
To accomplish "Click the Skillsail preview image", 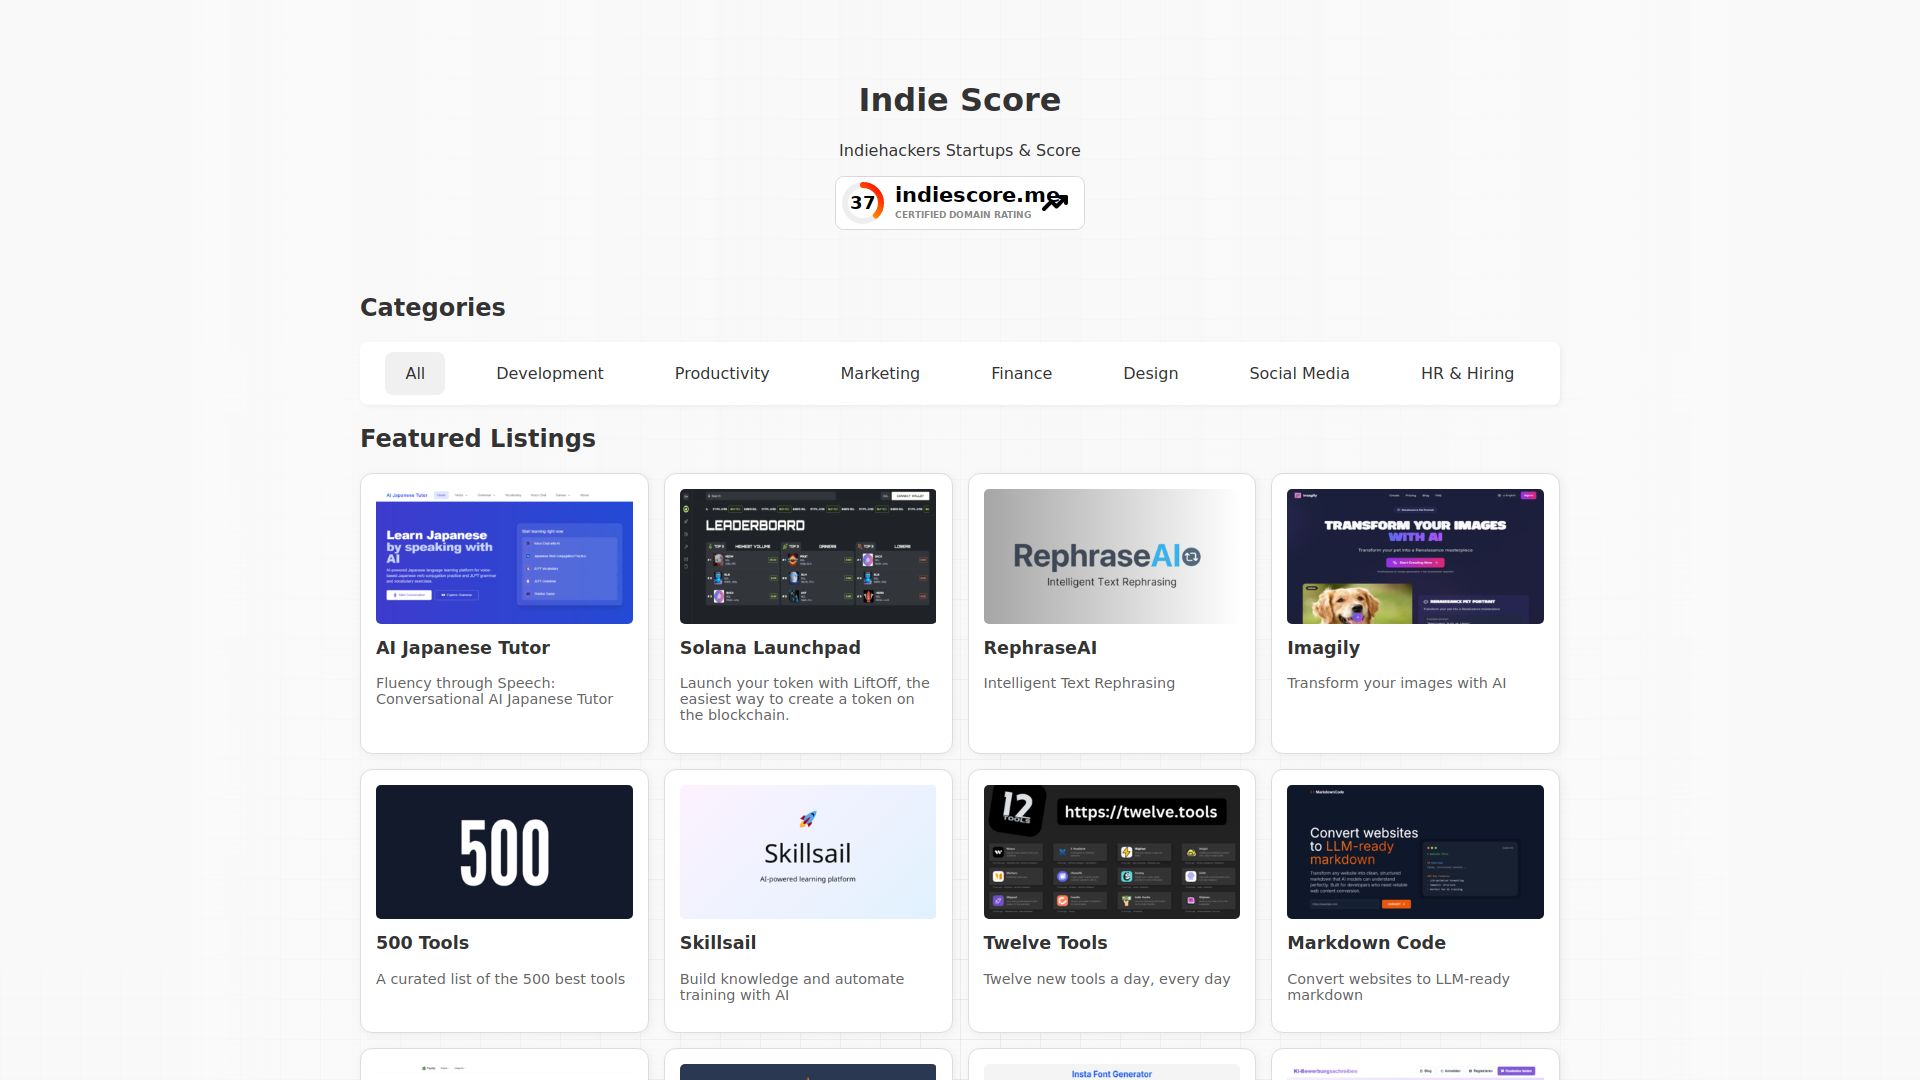I will click(807, 851).
